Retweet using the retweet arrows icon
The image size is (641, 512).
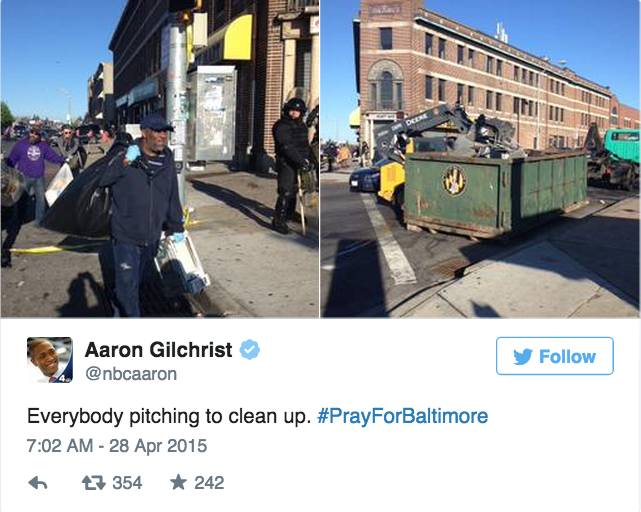[x=94, y=483]
